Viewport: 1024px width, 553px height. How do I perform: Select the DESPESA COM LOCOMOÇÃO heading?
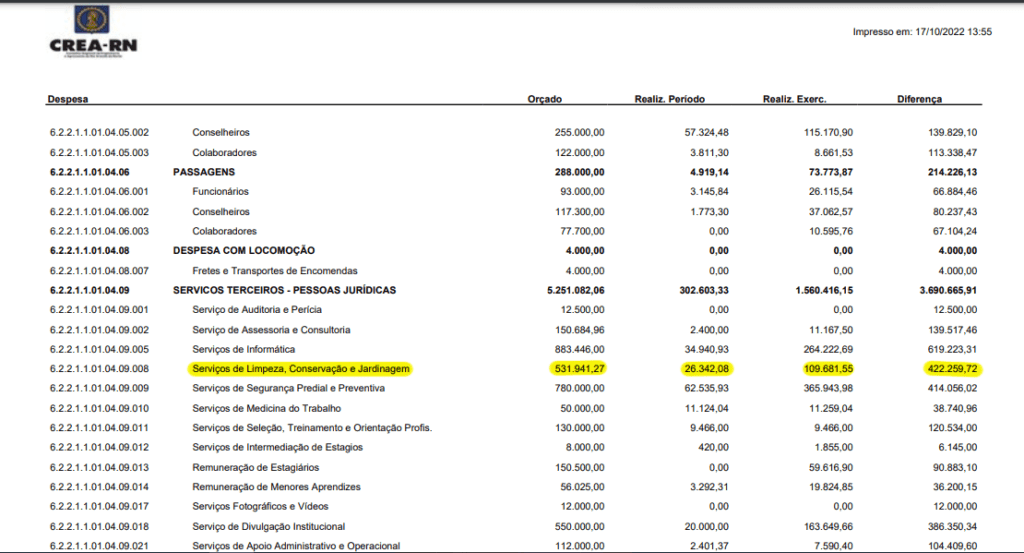click(244, 250)
